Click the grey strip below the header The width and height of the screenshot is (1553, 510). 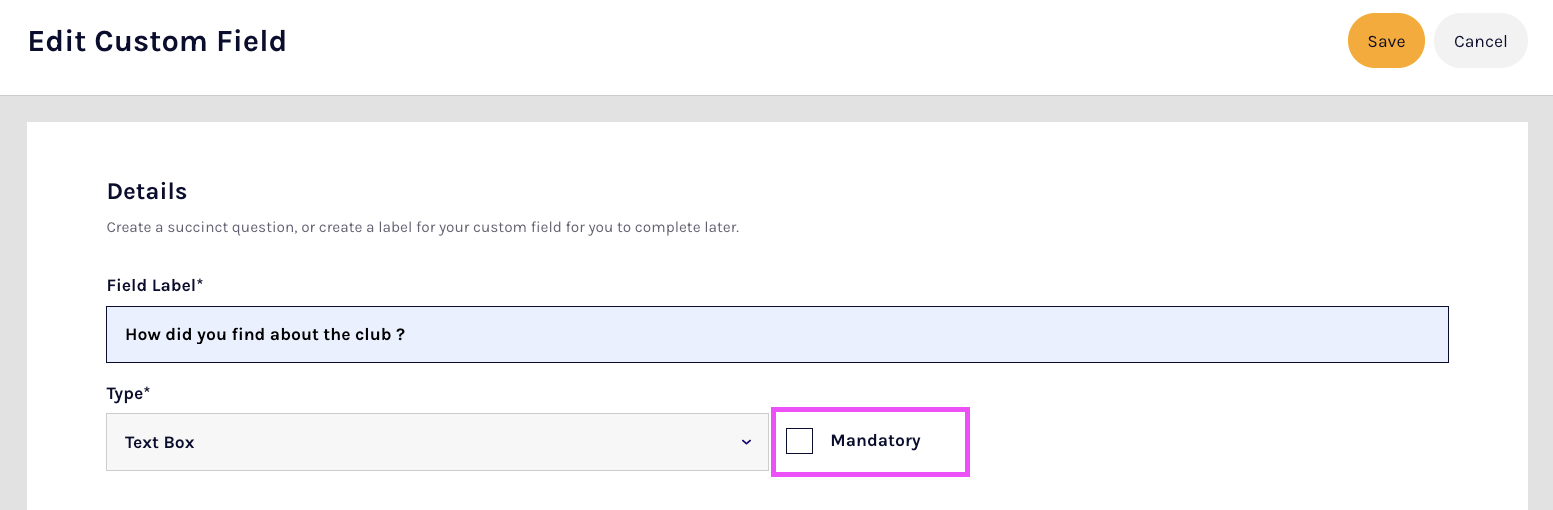pyautogui.click(x=776, y=109)
